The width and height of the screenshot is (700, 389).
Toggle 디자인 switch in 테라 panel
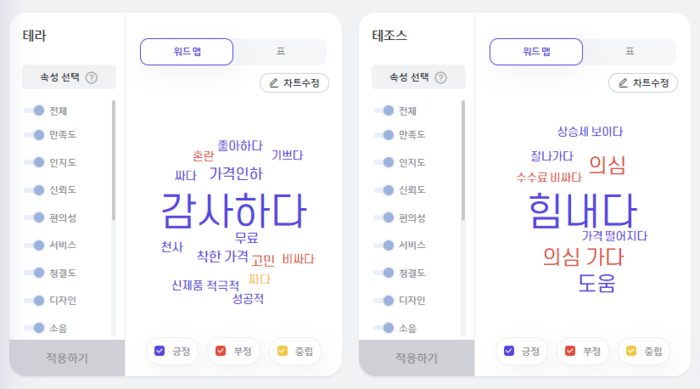pyautogui.click(x=34, y=300)
